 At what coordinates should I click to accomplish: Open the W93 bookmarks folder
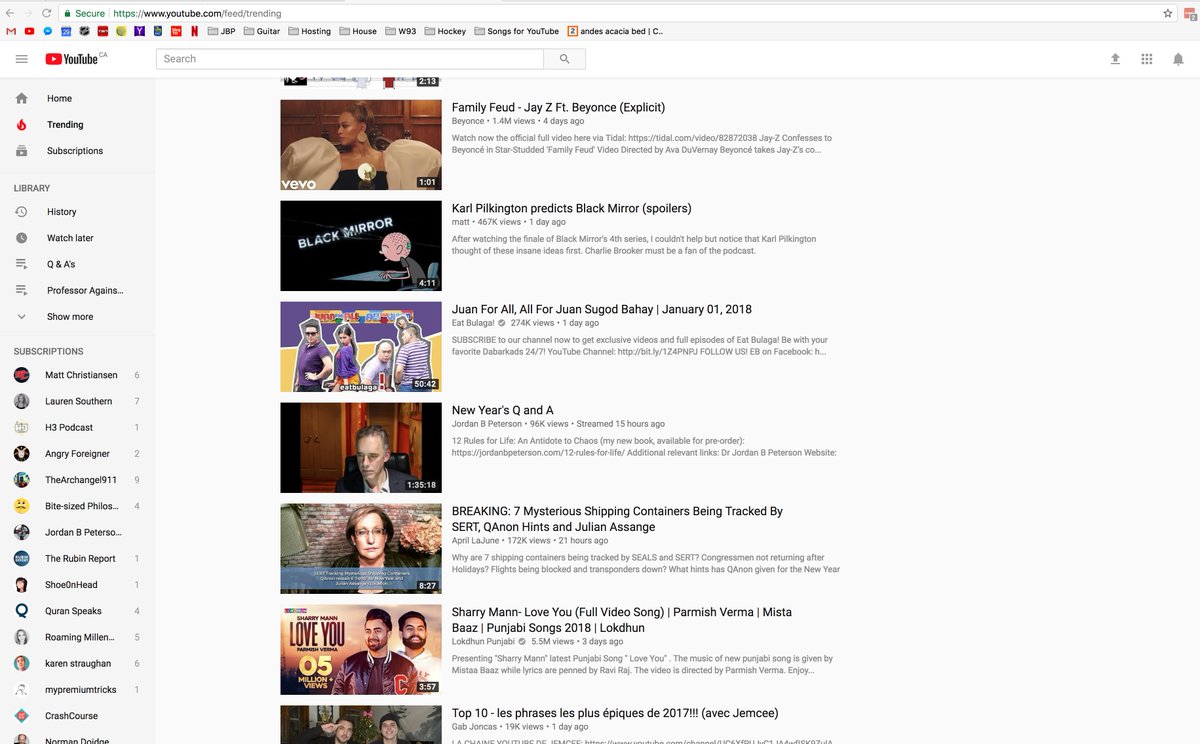[x=401, y=31]
